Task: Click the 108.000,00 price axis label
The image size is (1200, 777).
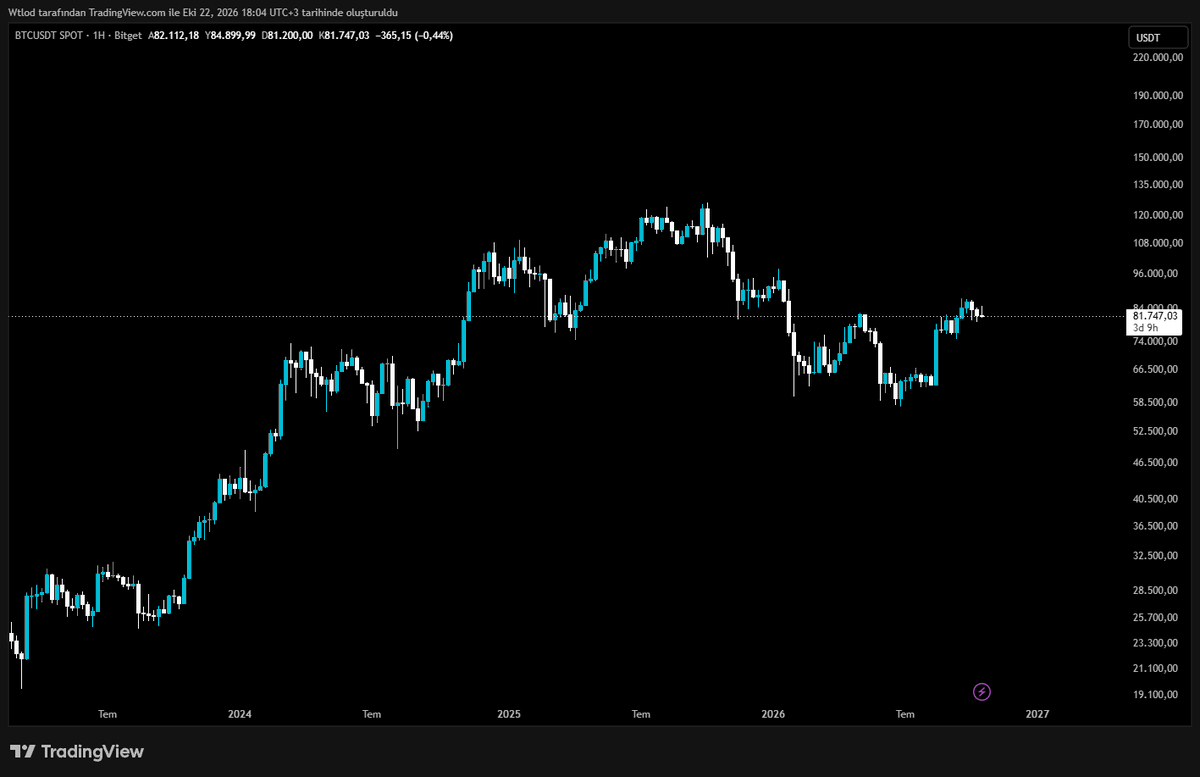Action: [x=1159, y=244]
